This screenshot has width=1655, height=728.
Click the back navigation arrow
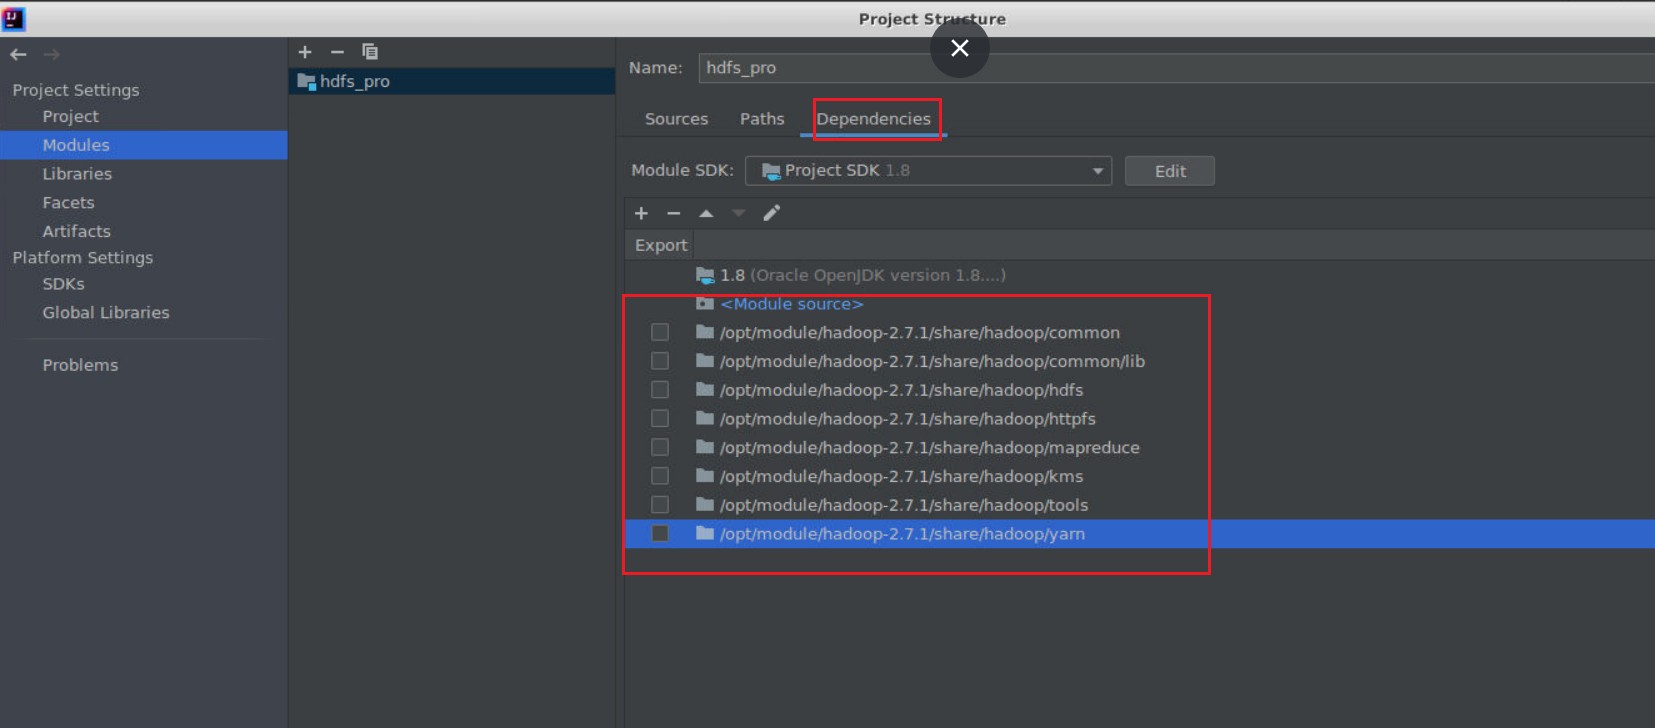pyautogui.click(x=18, y=54)
